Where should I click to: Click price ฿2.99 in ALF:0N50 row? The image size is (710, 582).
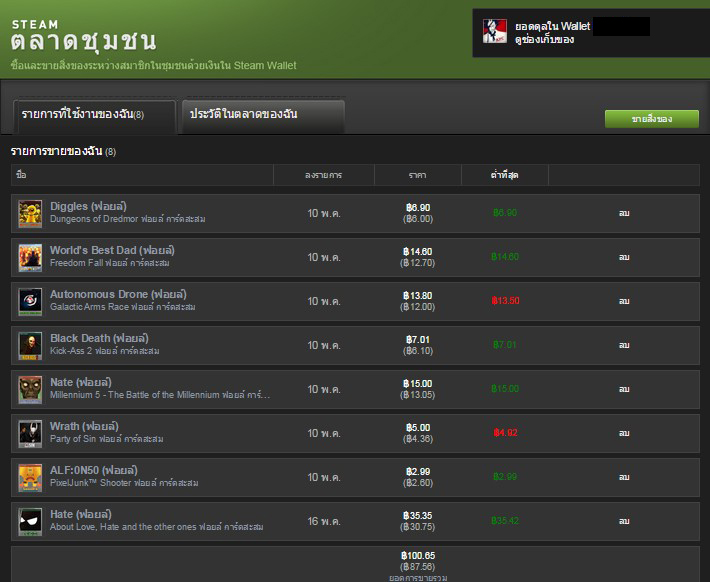tap(418, 471)
